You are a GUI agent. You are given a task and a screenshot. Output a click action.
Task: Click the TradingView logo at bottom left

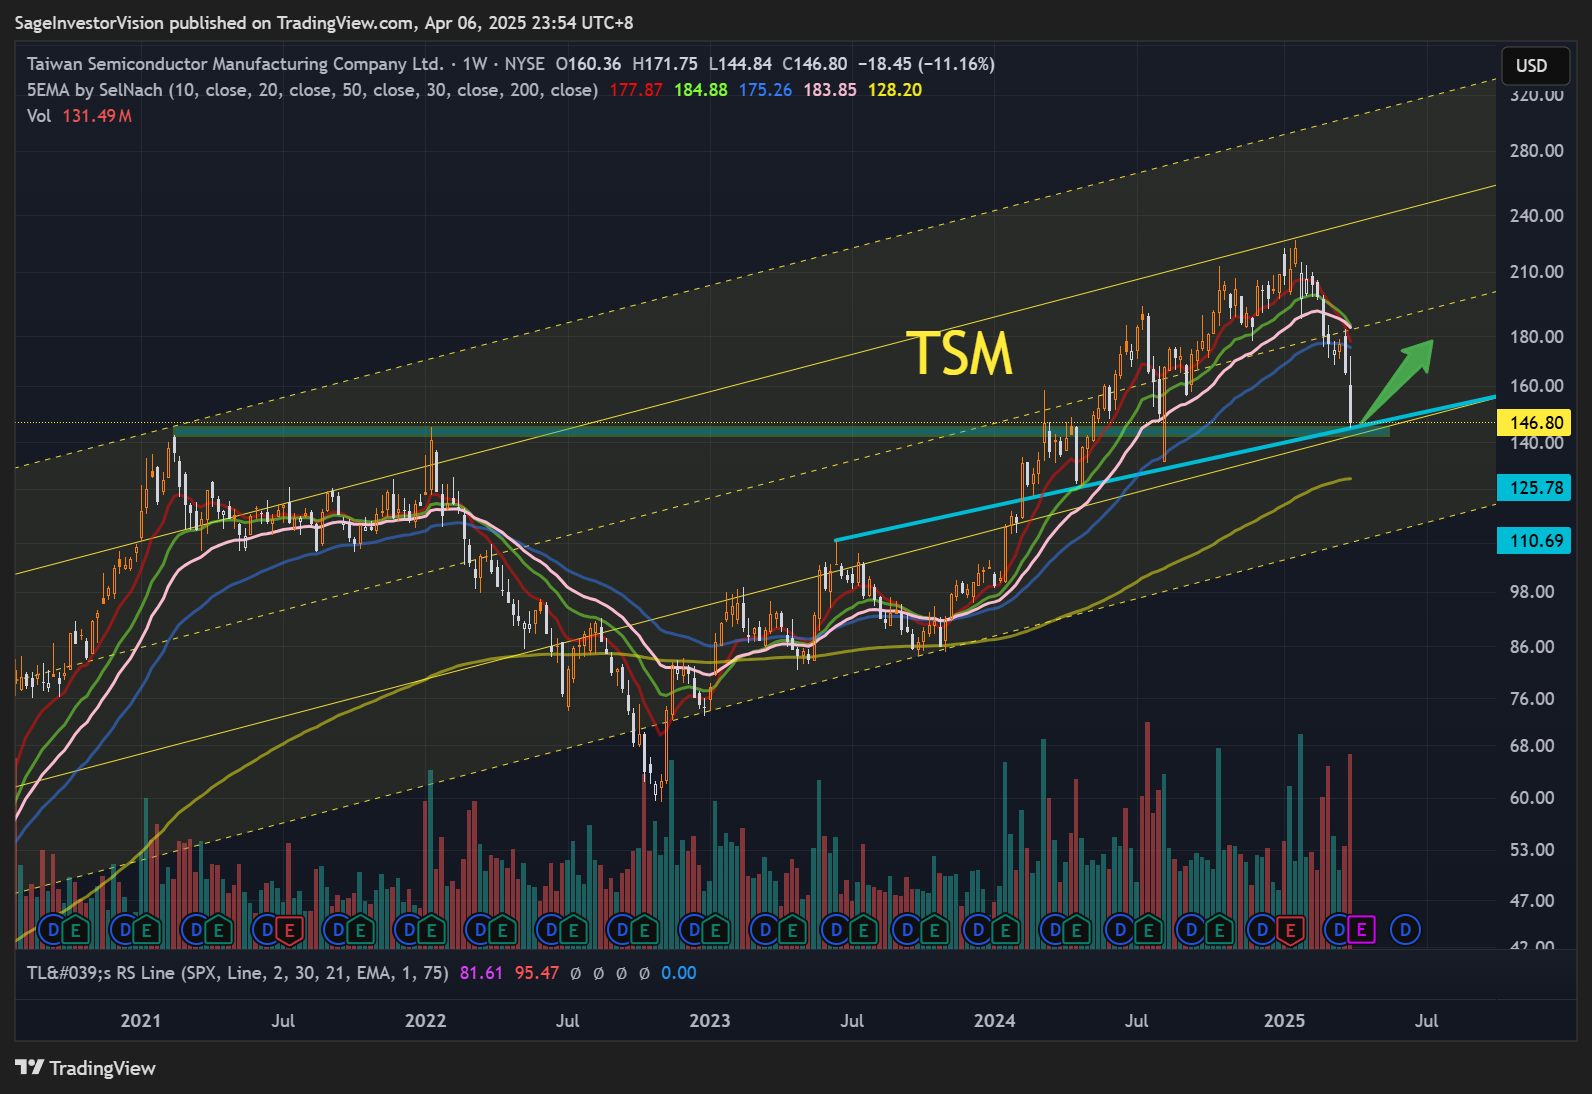click(86, 1068)
